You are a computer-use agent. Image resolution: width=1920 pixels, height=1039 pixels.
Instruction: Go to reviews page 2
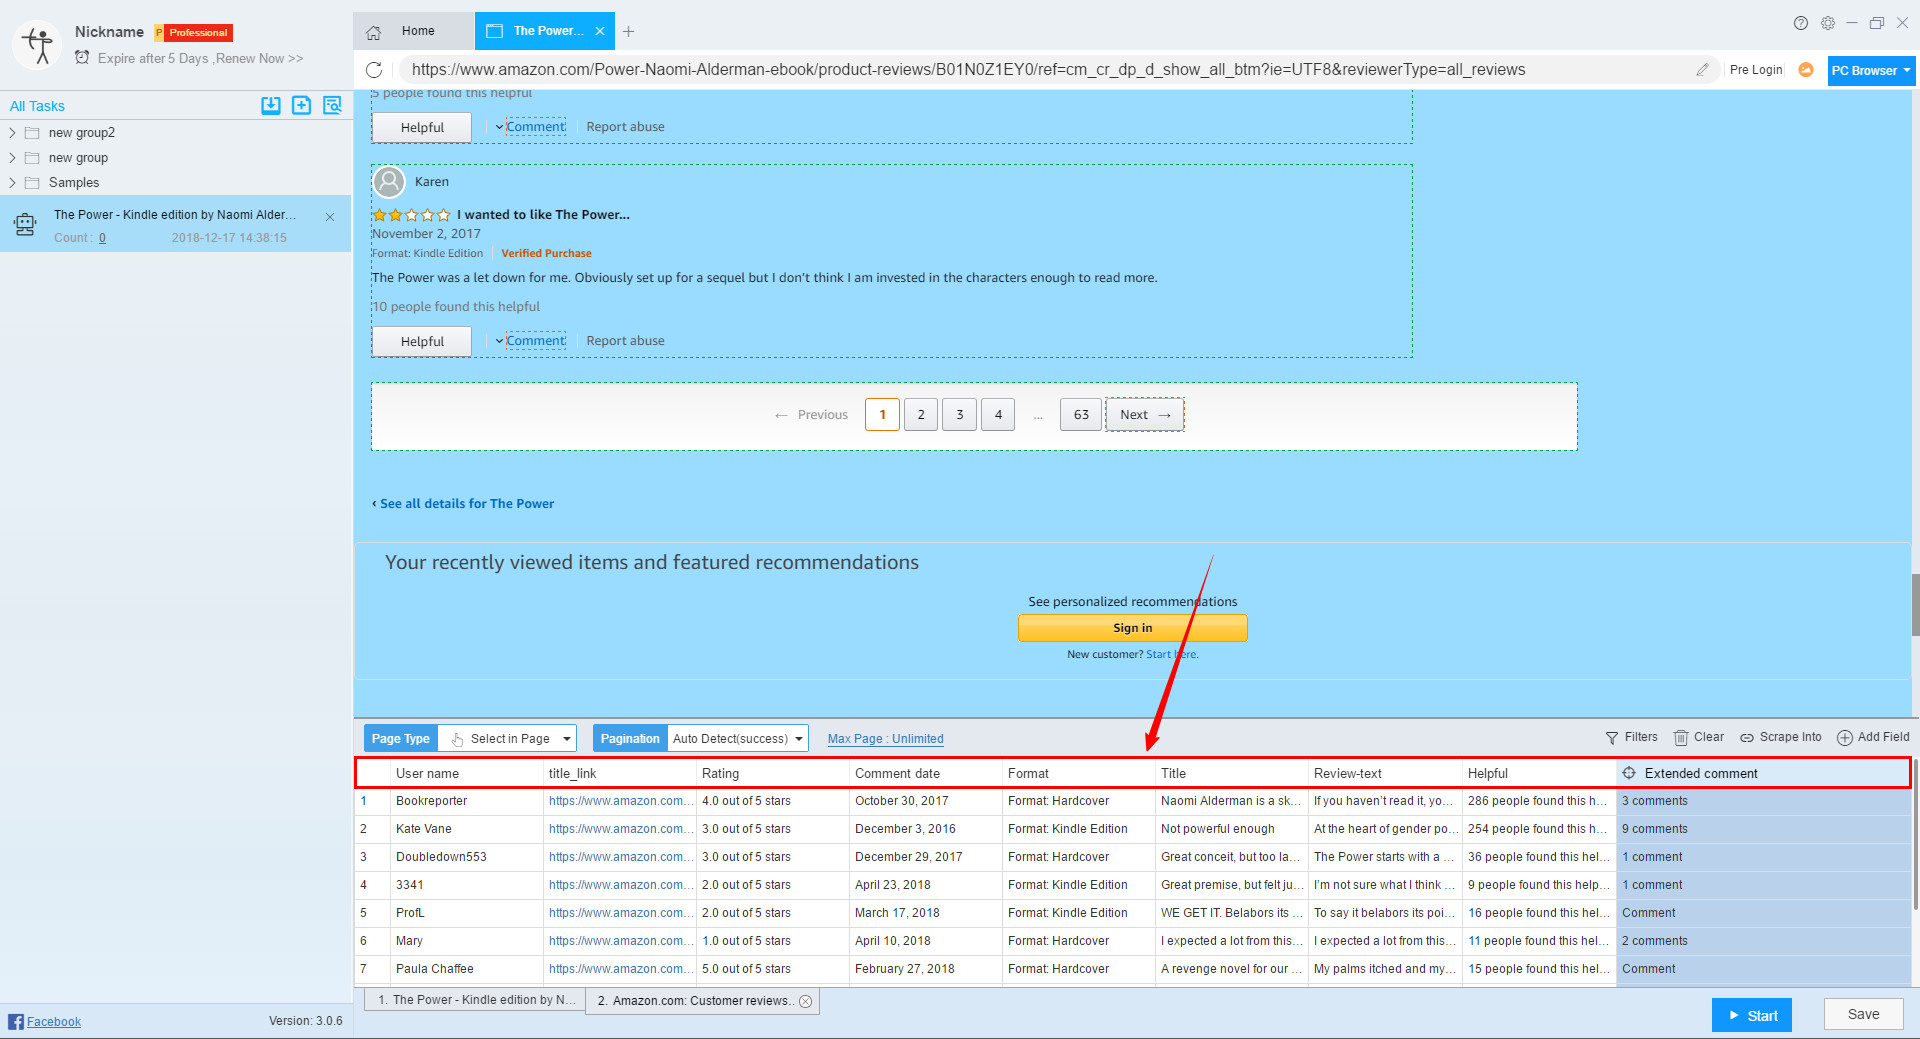[921, 414]
